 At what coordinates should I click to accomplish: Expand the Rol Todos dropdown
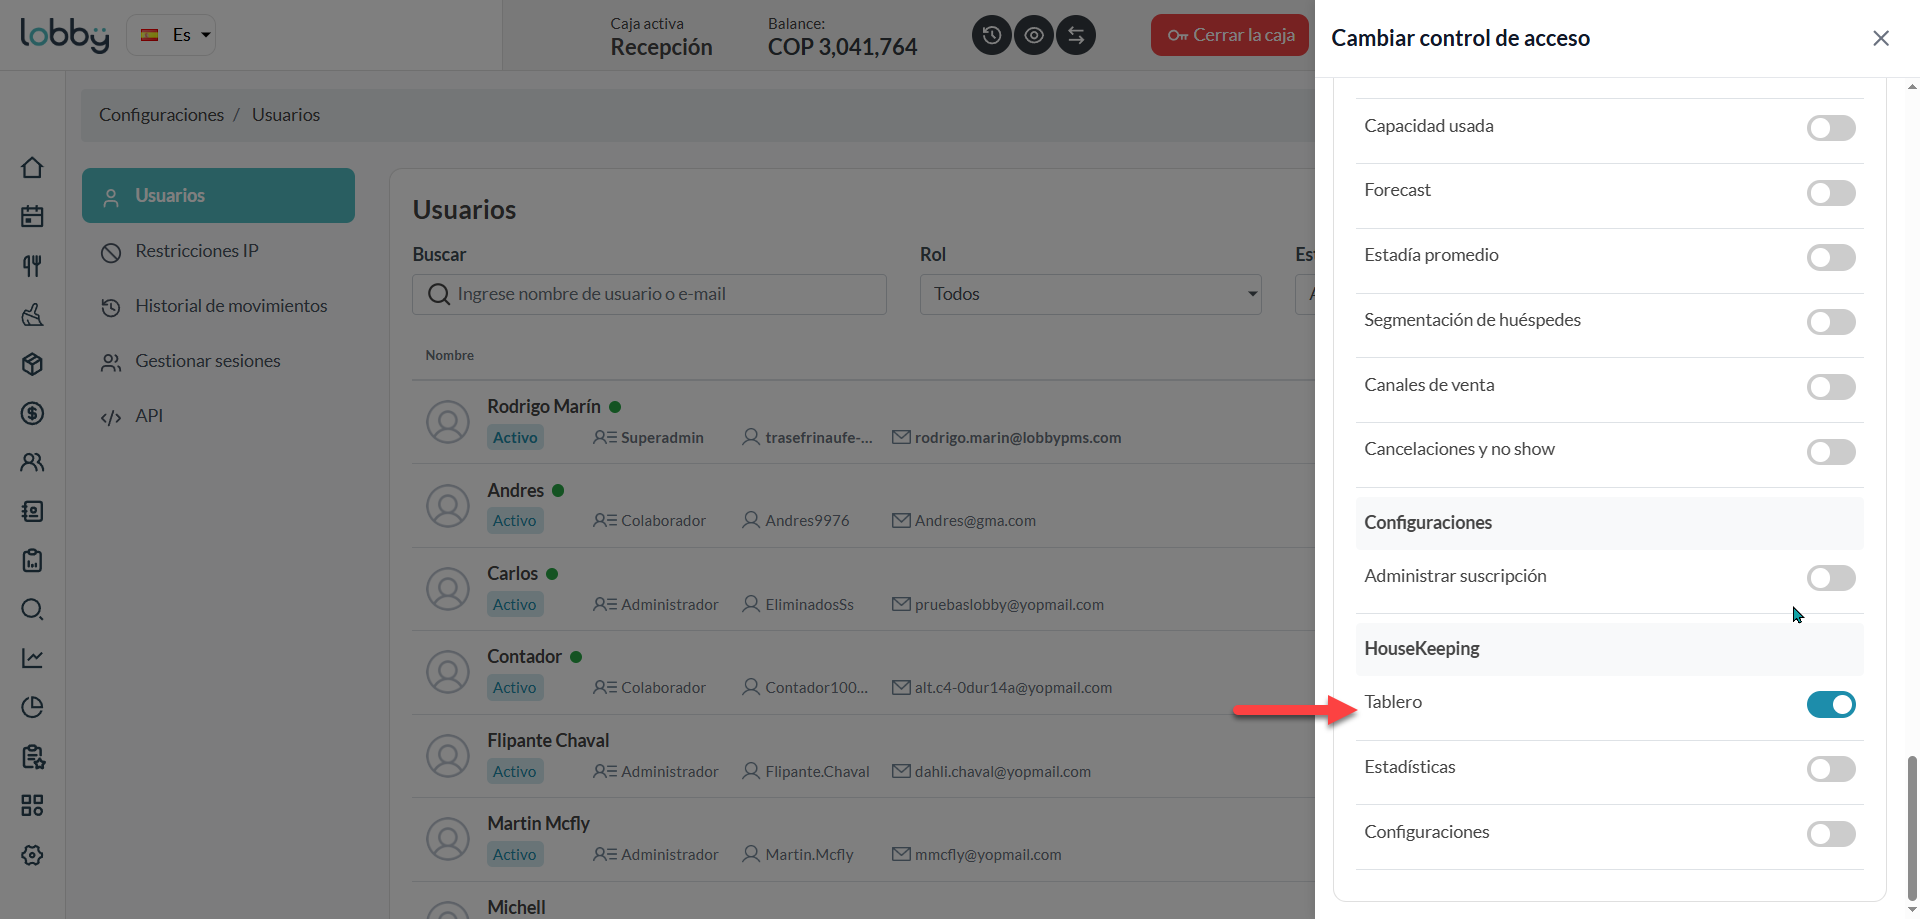click(x=1090, y=294)
